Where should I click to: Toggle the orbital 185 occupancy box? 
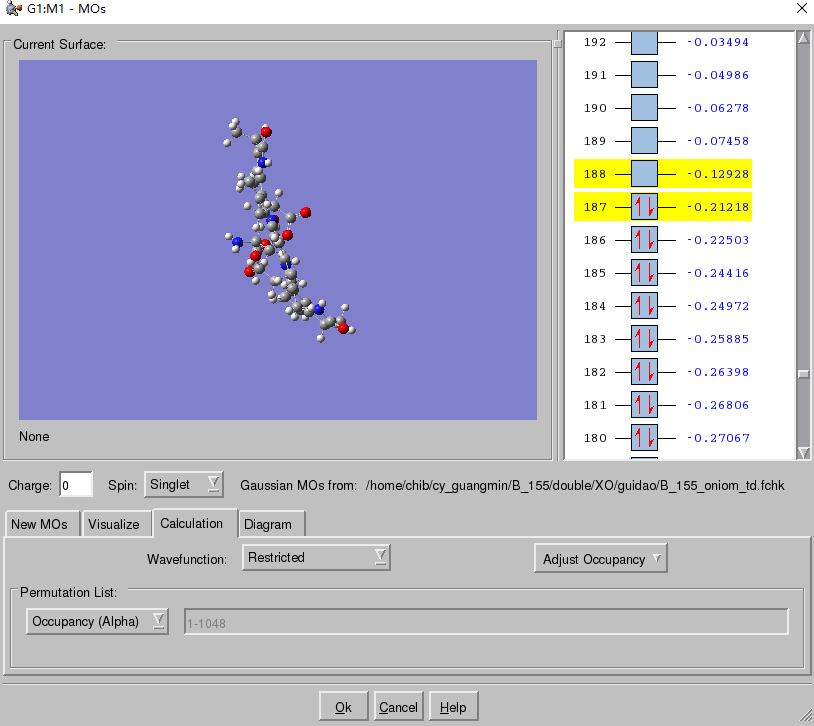click(x=644, y=273)
